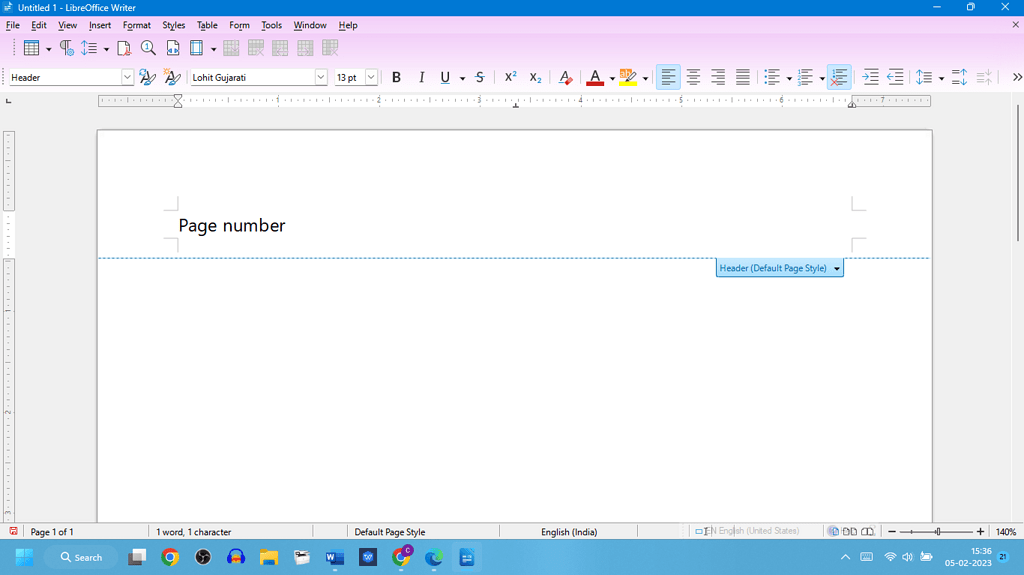Expand the underline style dropdown arrow

tap(462, 78)
